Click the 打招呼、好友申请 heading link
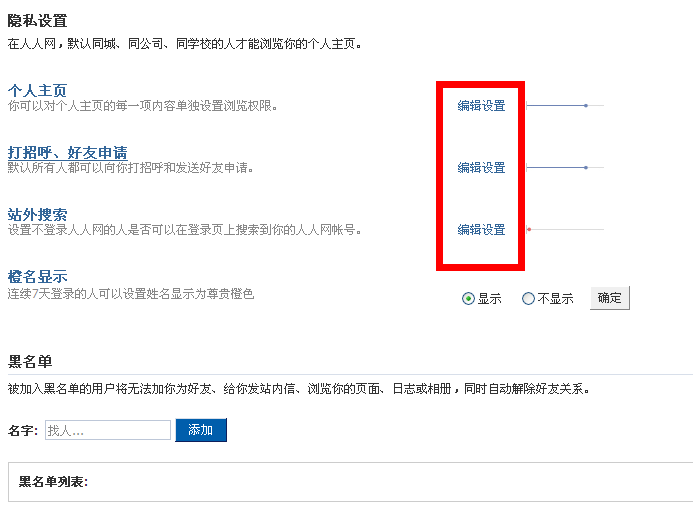Viewport: 693px width, 527px height. (x=67, y=153)
